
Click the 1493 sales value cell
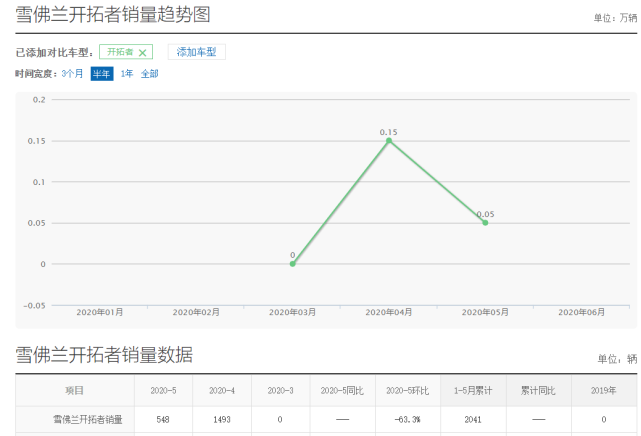pos(222,419)
